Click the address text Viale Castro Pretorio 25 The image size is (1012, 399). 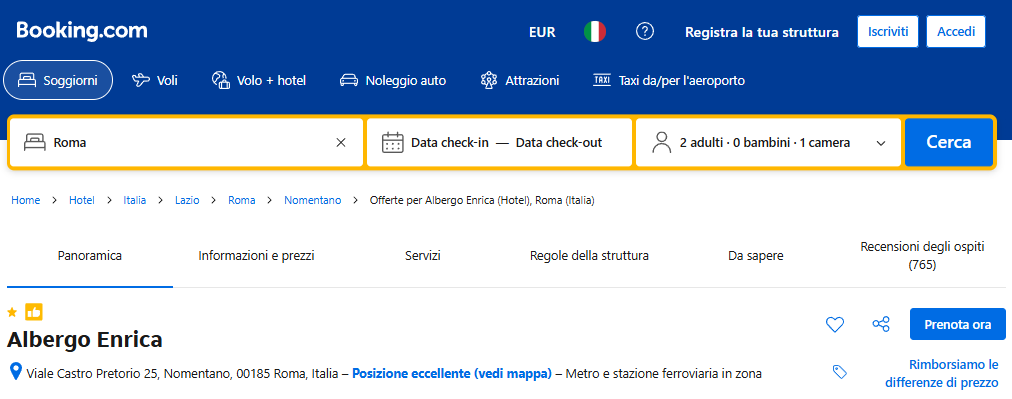92,373
